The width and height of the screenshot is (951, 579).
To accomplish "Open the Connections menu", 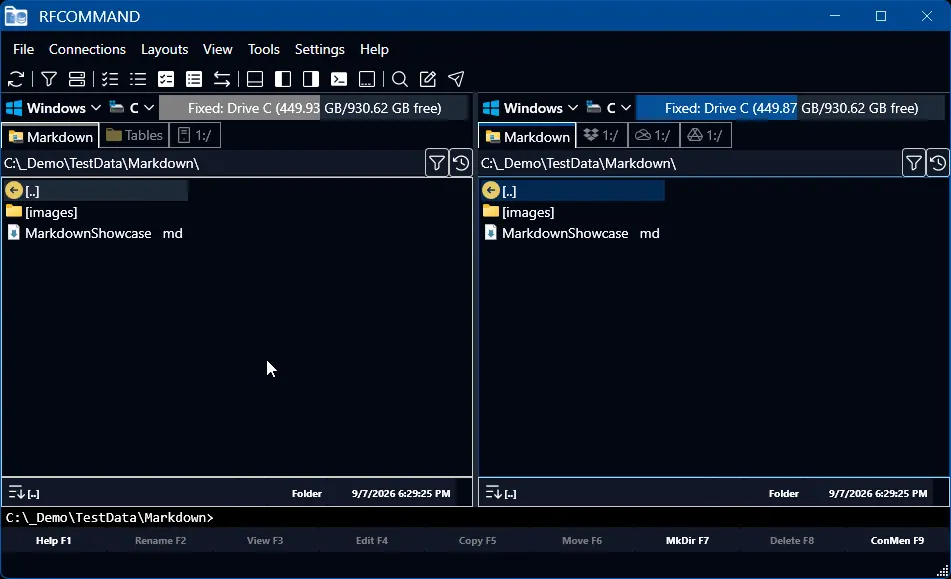I will [87, 49].
